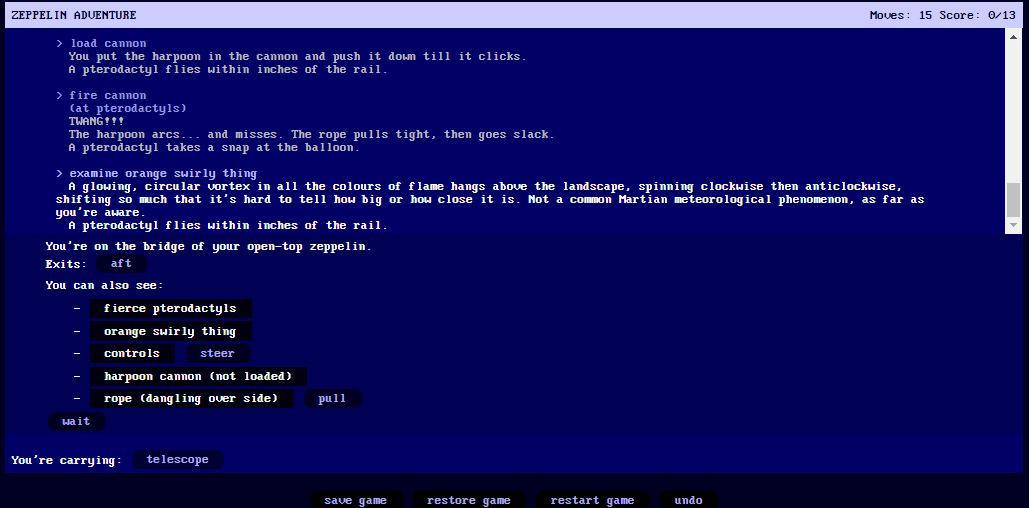Click 'A pterodactyl takes a snap' line
1029x508 pixels.
coord(214,148)
